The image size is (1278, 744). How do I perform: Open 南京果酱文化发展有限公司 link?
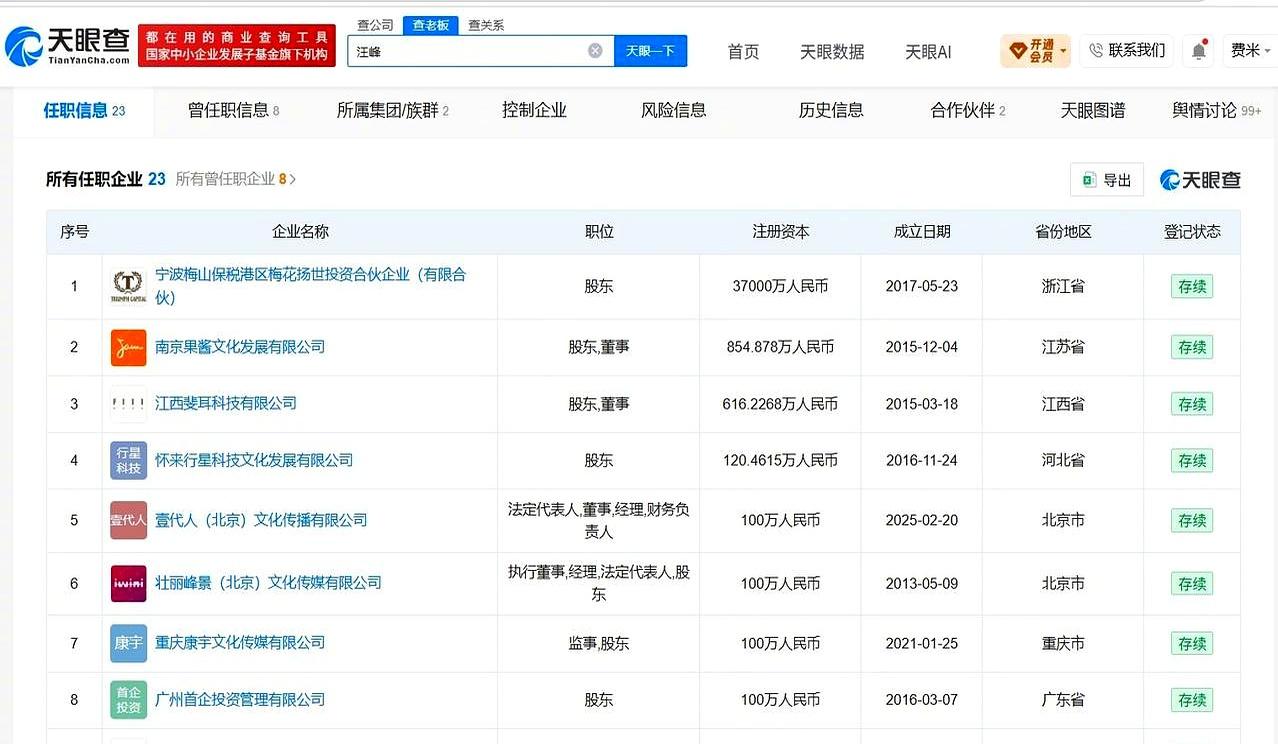pos(240,347)
